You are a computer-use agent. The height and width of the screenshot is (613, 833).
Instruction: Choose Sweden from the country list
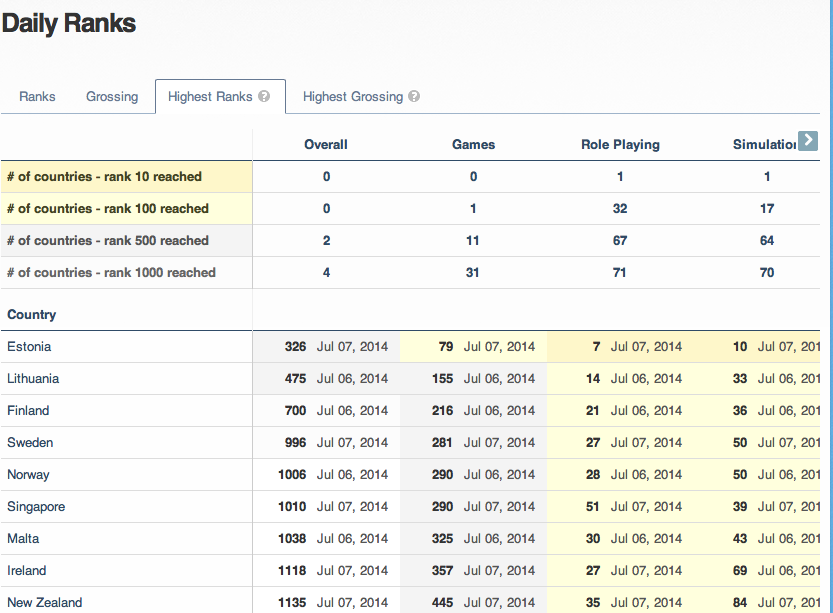30,443
